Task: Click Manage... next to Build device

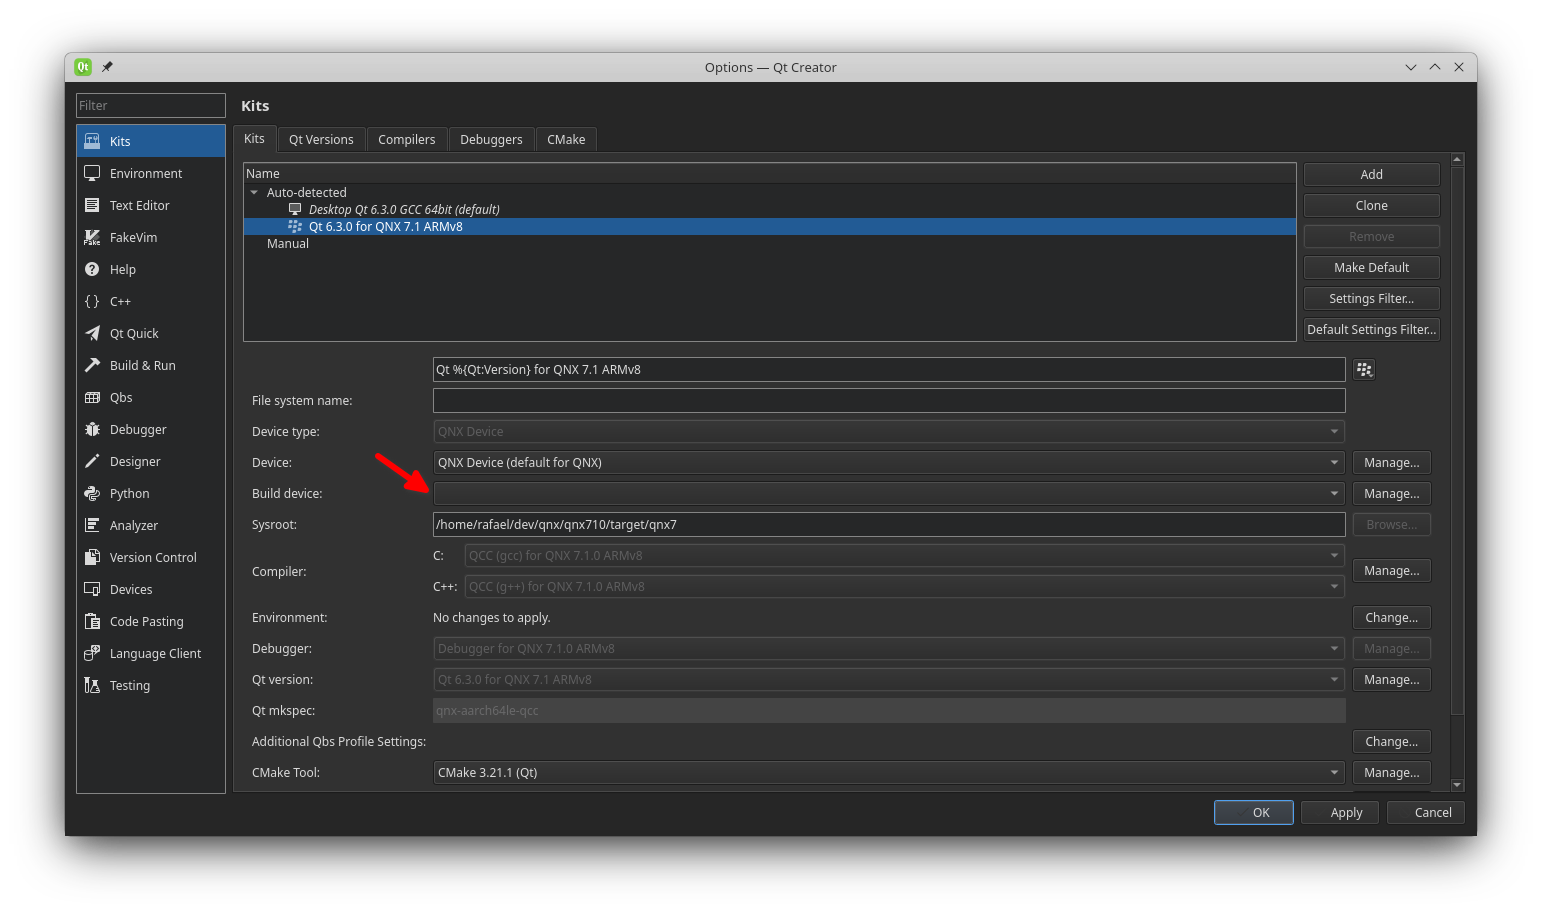Action: (1391, 493)
